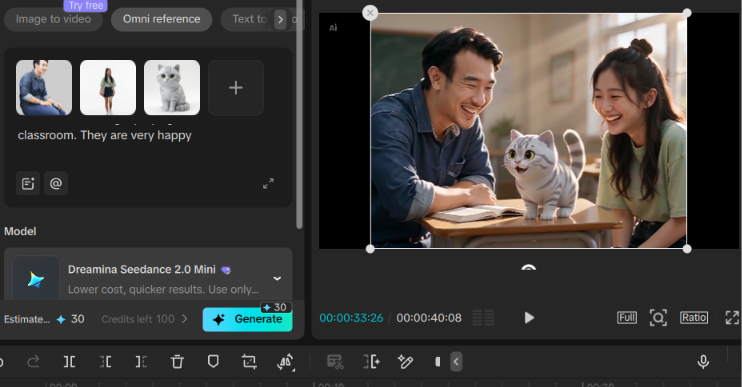
Task: Play the preview video
Action: click(x=529, y=318)
